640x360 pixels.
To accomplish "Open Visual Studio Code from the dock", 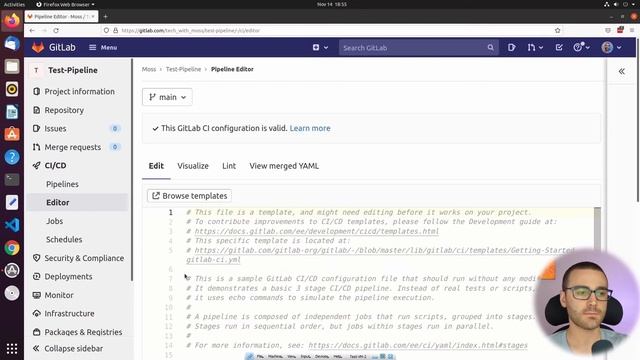I will [x=12, y=225].
